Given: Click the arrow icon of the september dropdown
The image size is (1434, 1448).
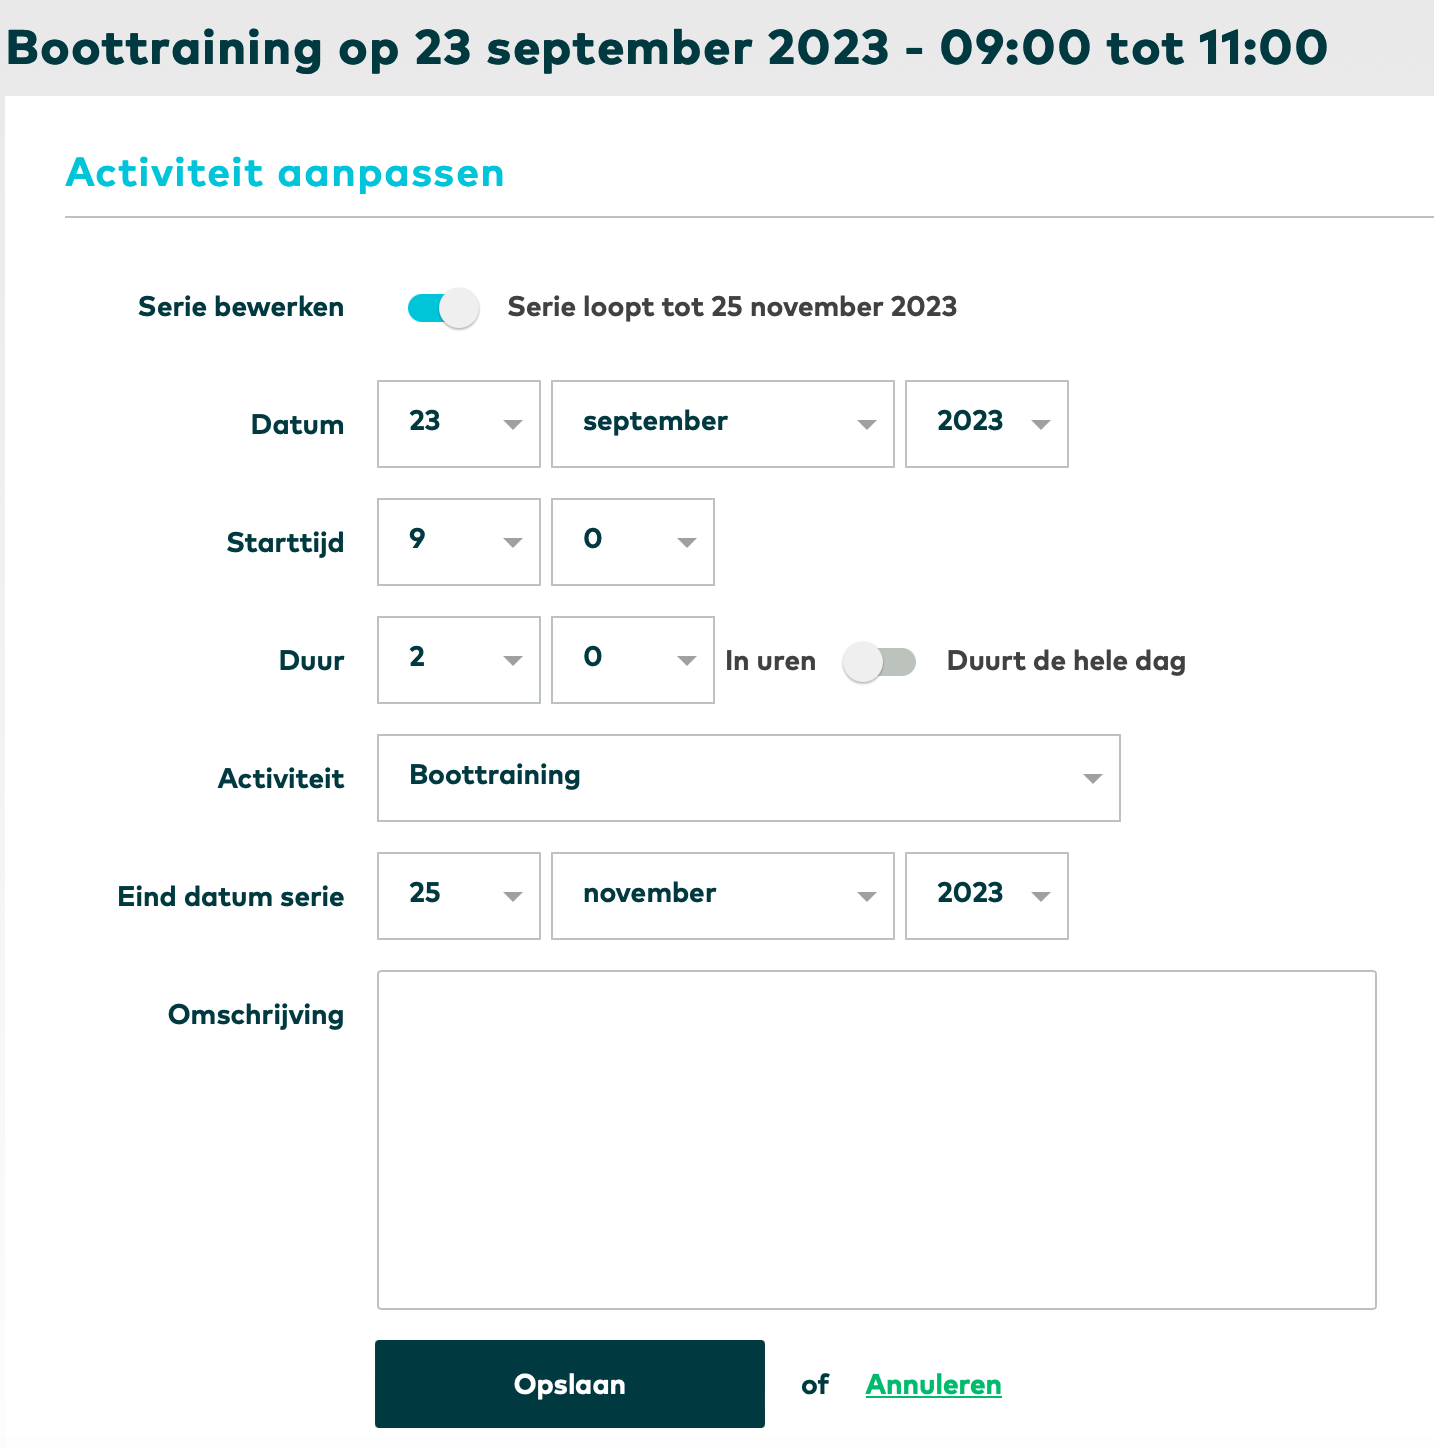Looking at the screenshot, I should pyautogui.click(x=866, y=425).
